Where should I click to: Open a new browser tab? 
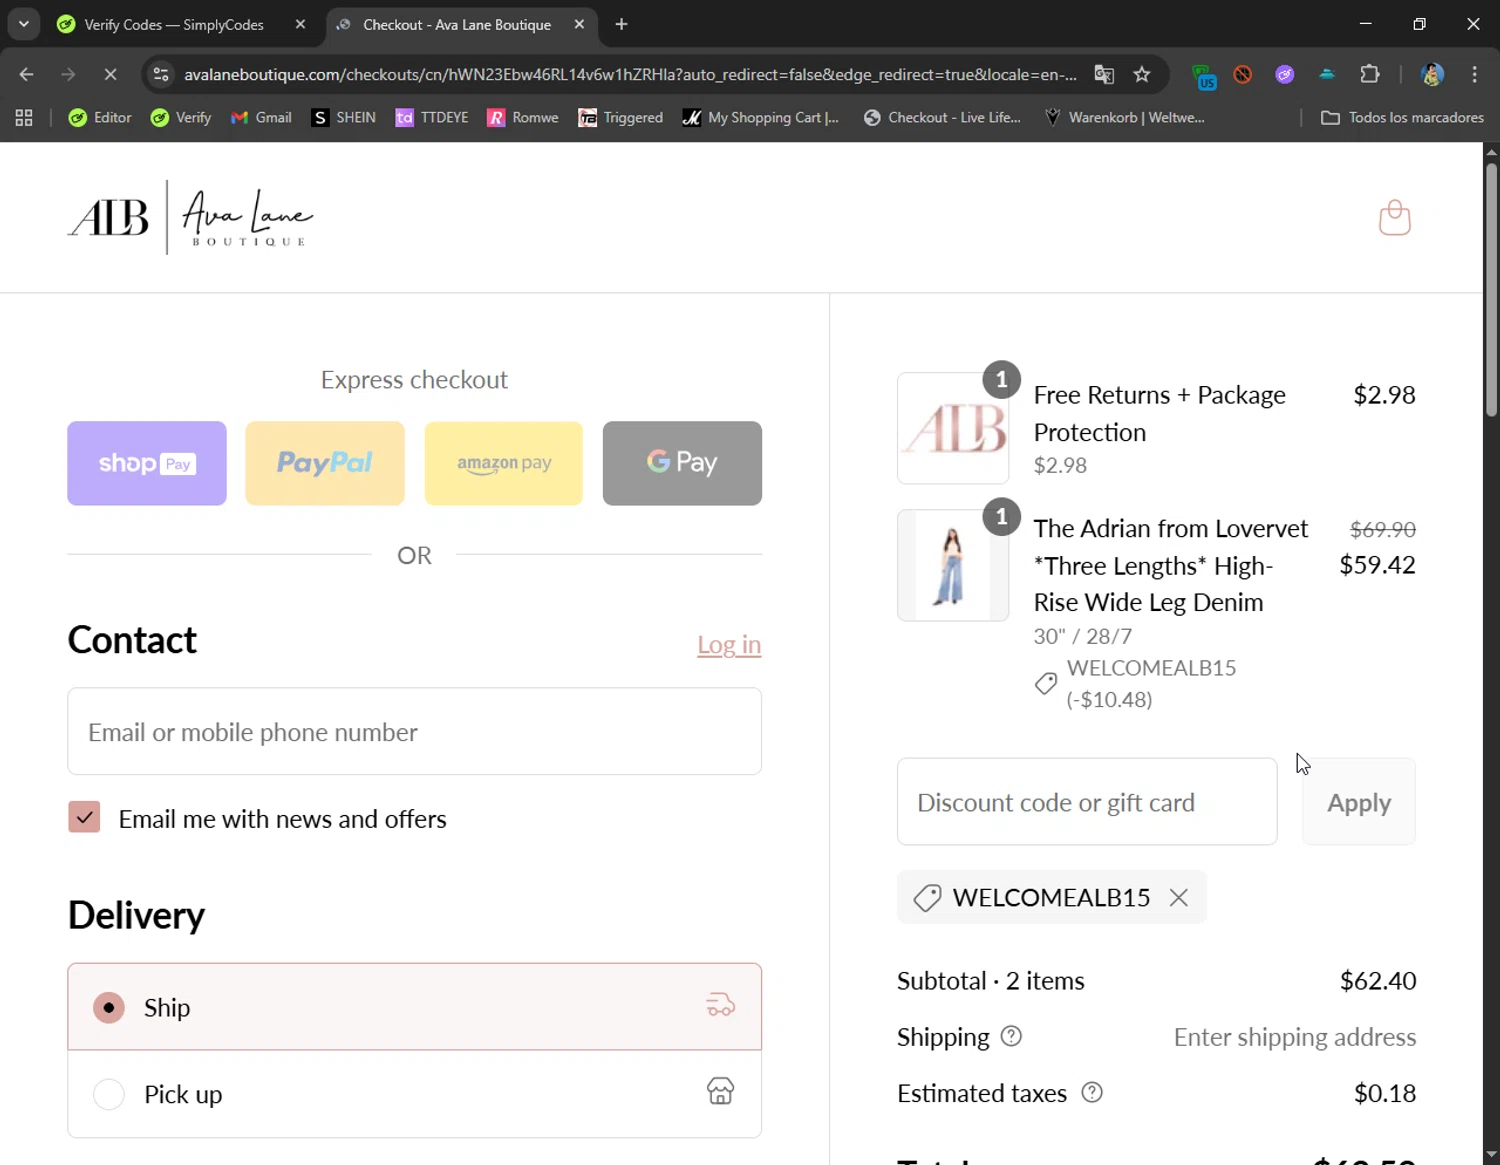(x=622, y=25)
